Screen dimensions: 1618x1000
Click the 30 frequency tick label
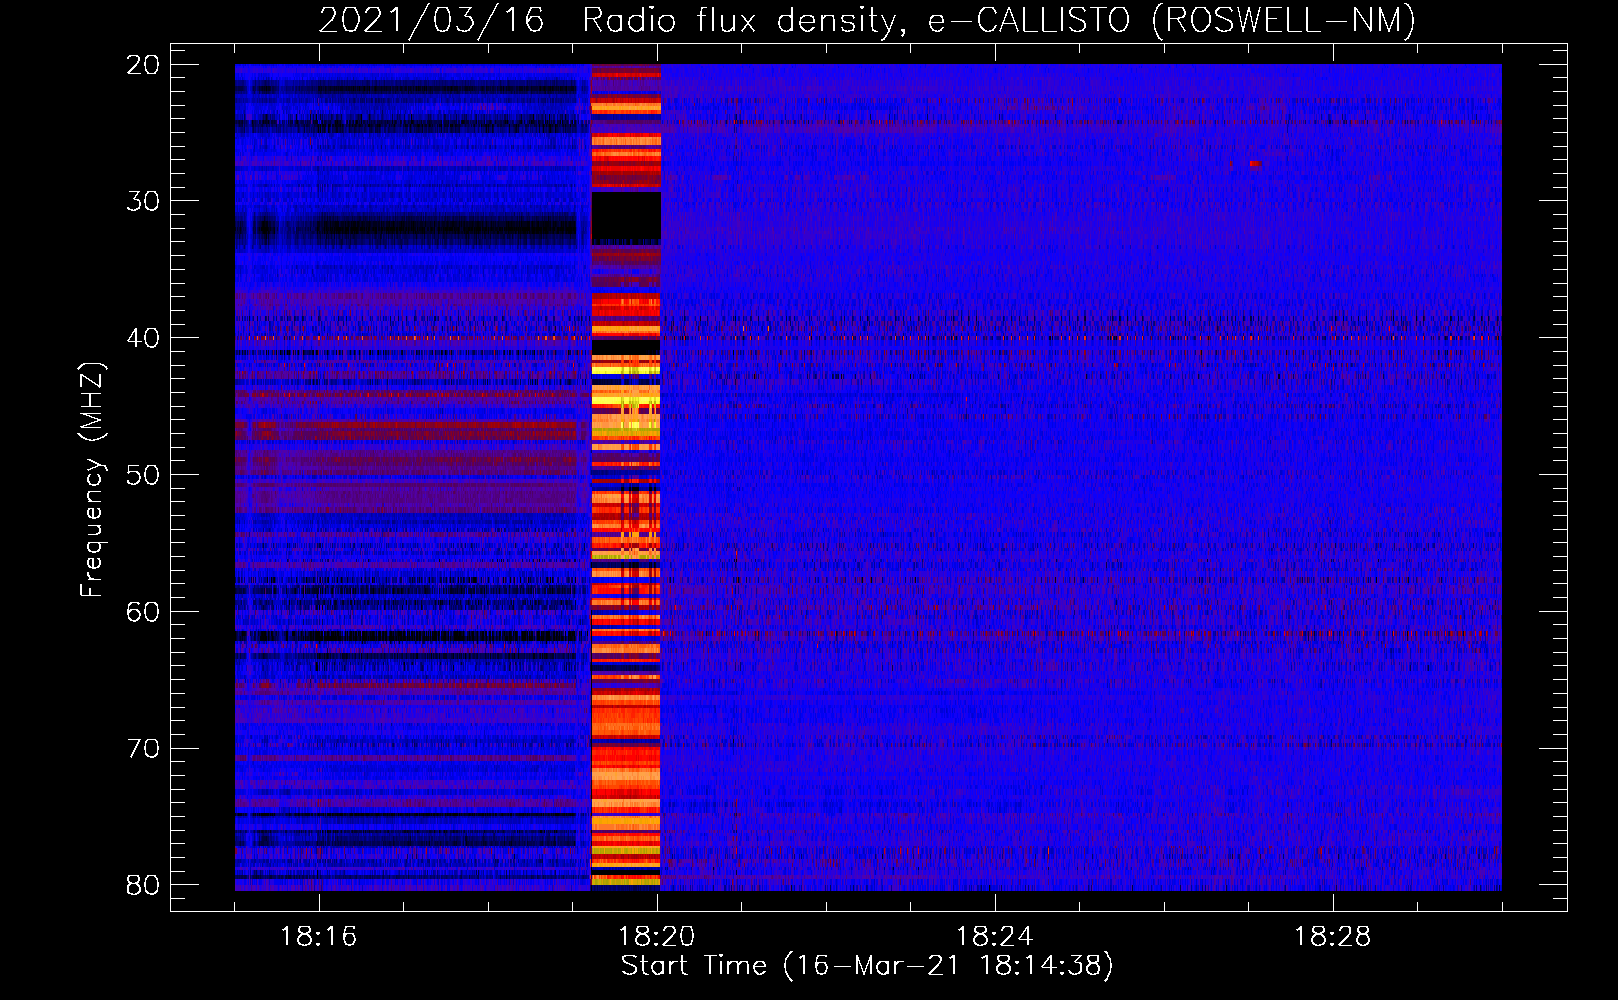click(142, 201)
